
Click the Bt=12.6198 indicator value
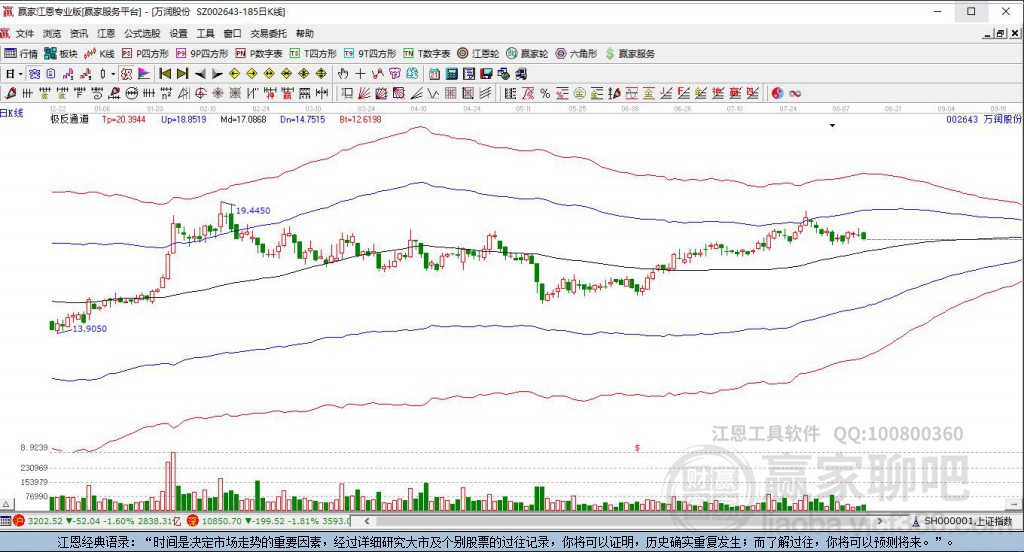click(360, 120)
